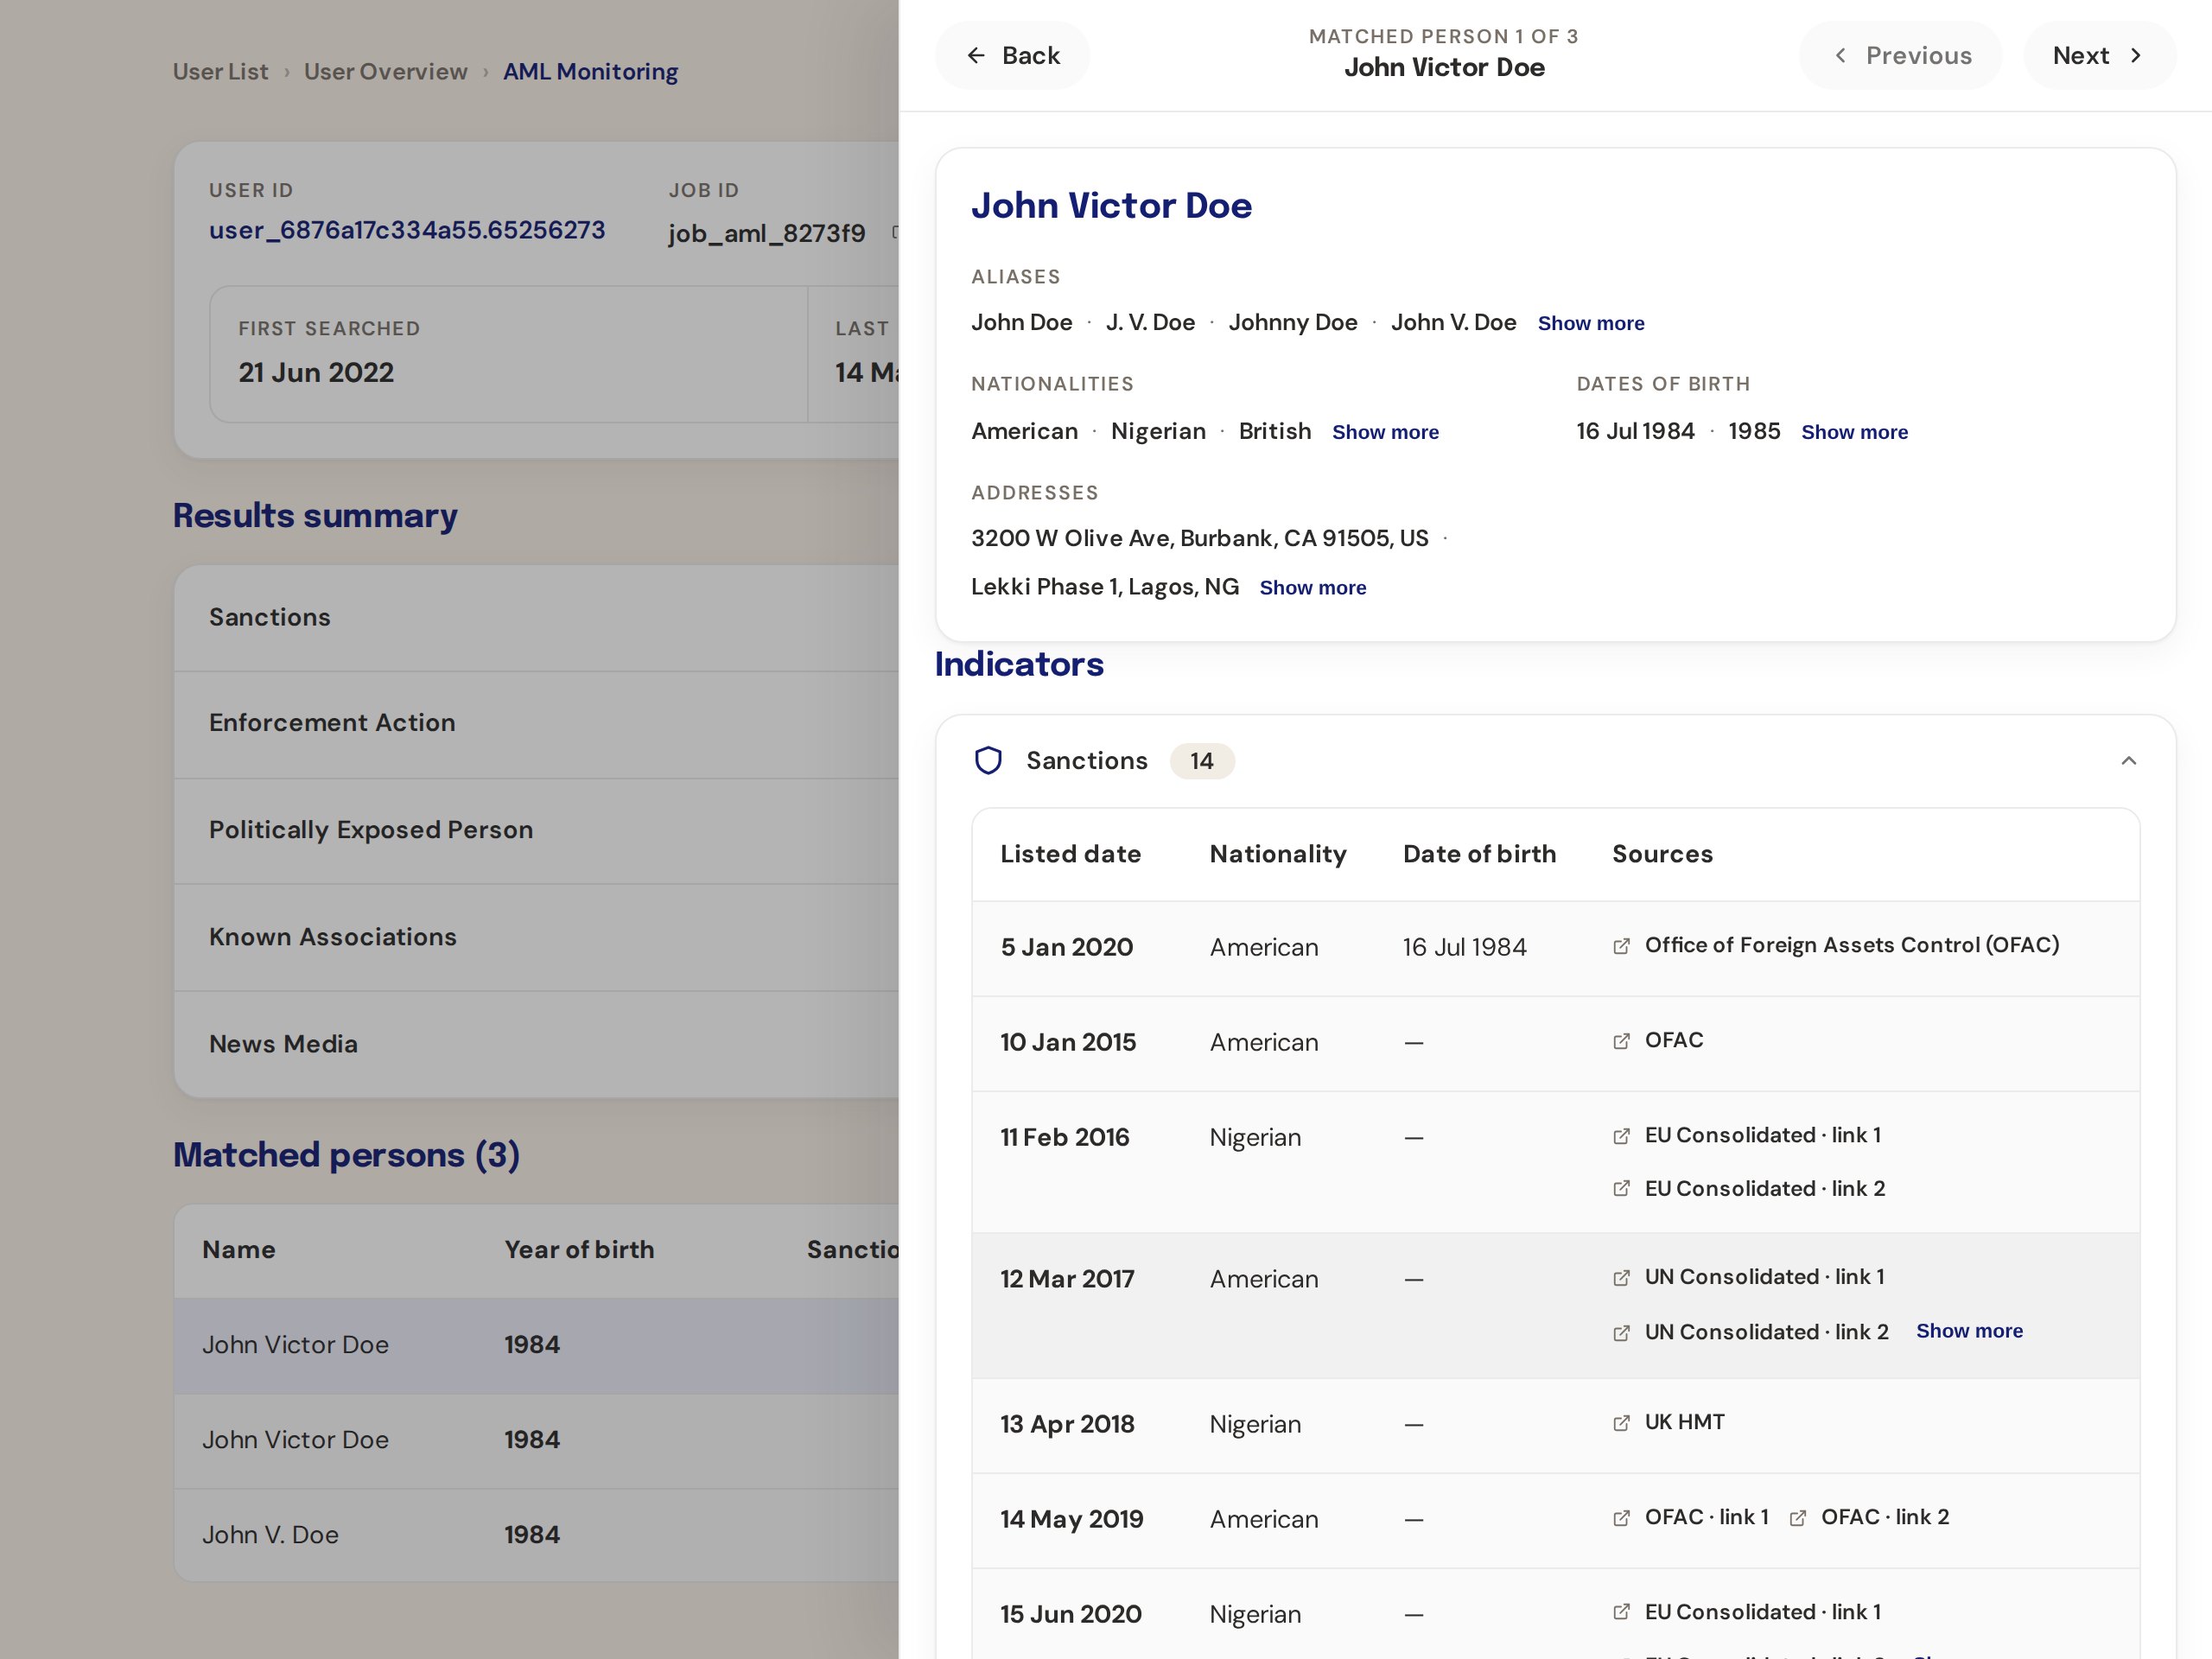
Task: Open AML Monitoring breadcrumb
Action: click(590, 72)
